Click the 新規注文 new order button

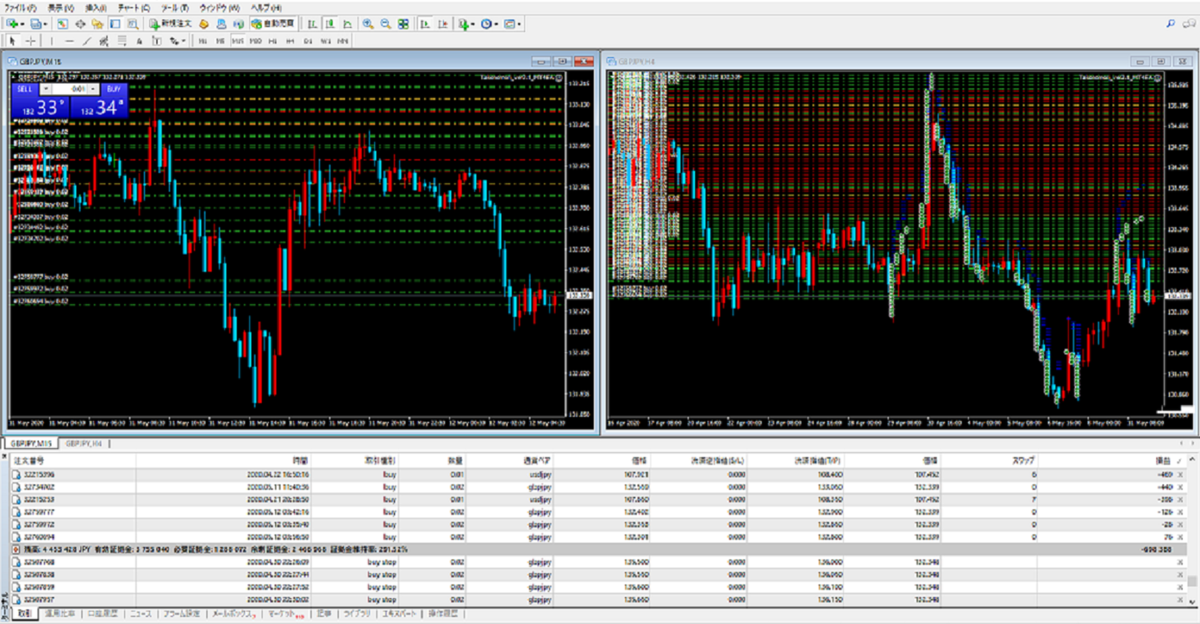pyautogui.click(x=171, y=22)
